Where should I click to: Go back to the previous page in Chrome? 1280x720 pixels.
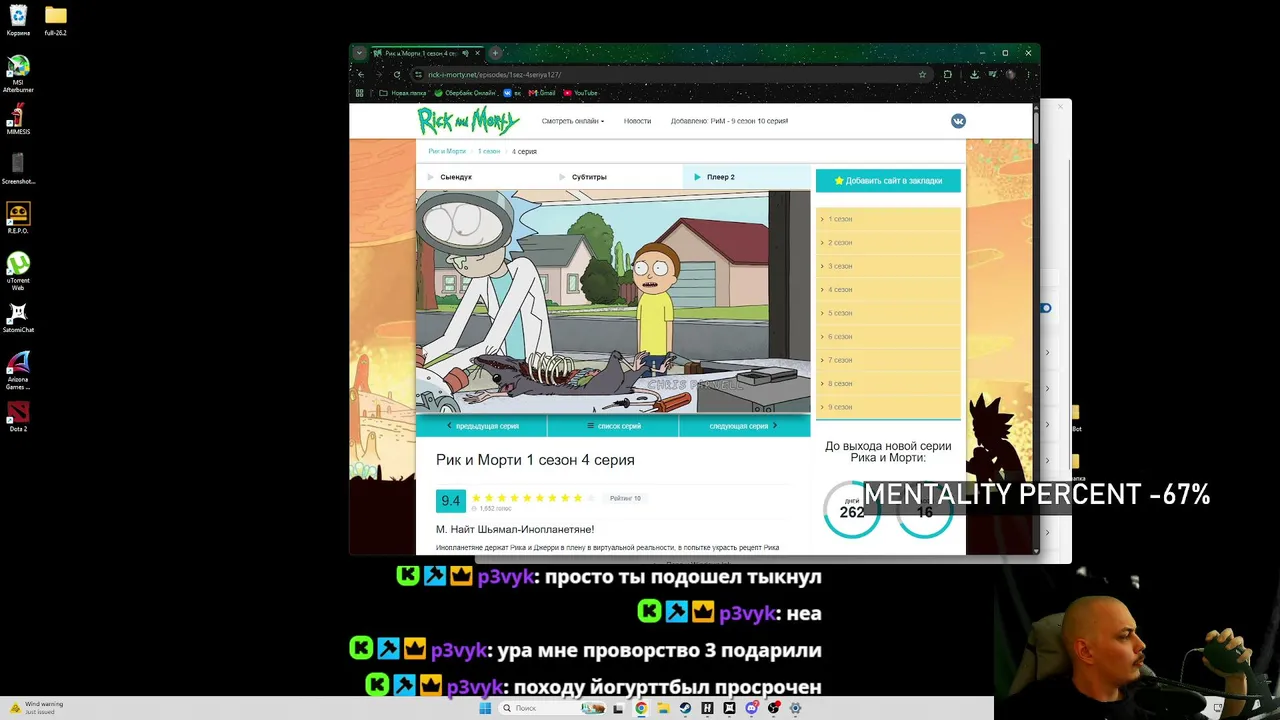click(x=362, y=74)
